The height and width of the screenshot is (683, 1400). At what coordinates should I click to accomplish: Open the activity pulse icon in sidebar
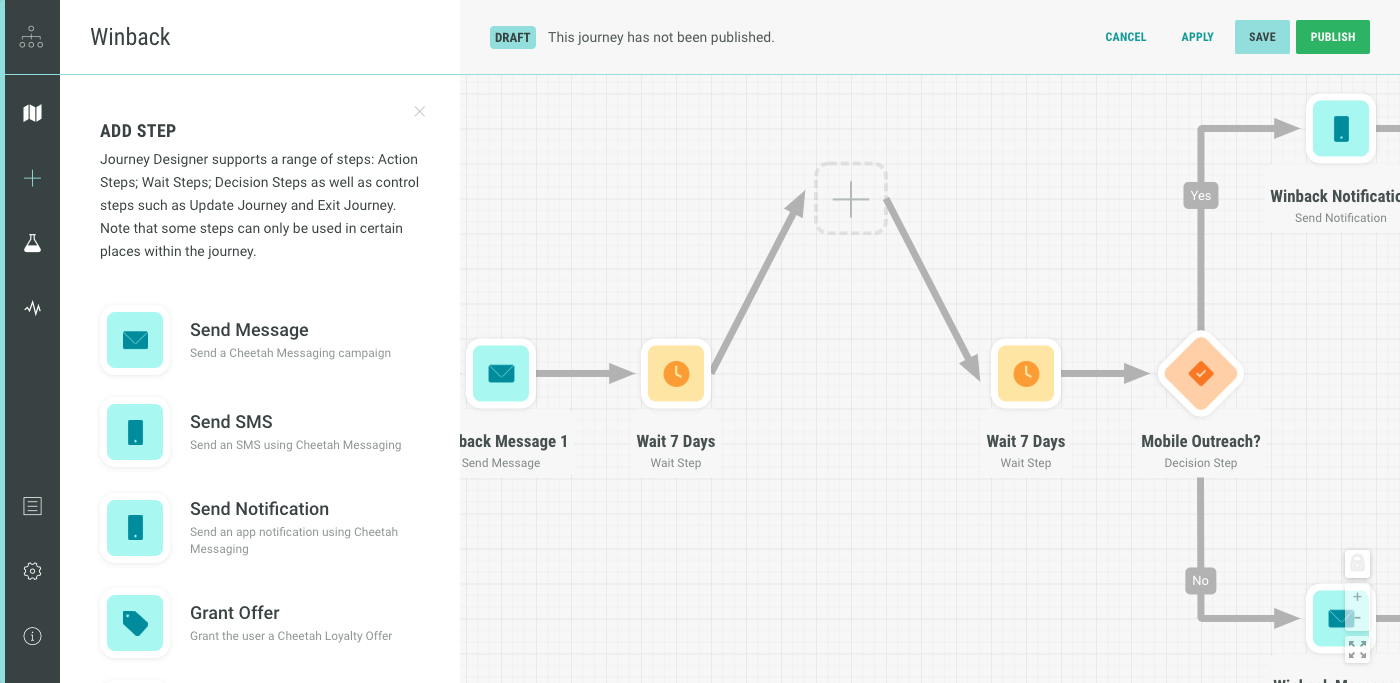pyautogui.click(x=32, y=308)
